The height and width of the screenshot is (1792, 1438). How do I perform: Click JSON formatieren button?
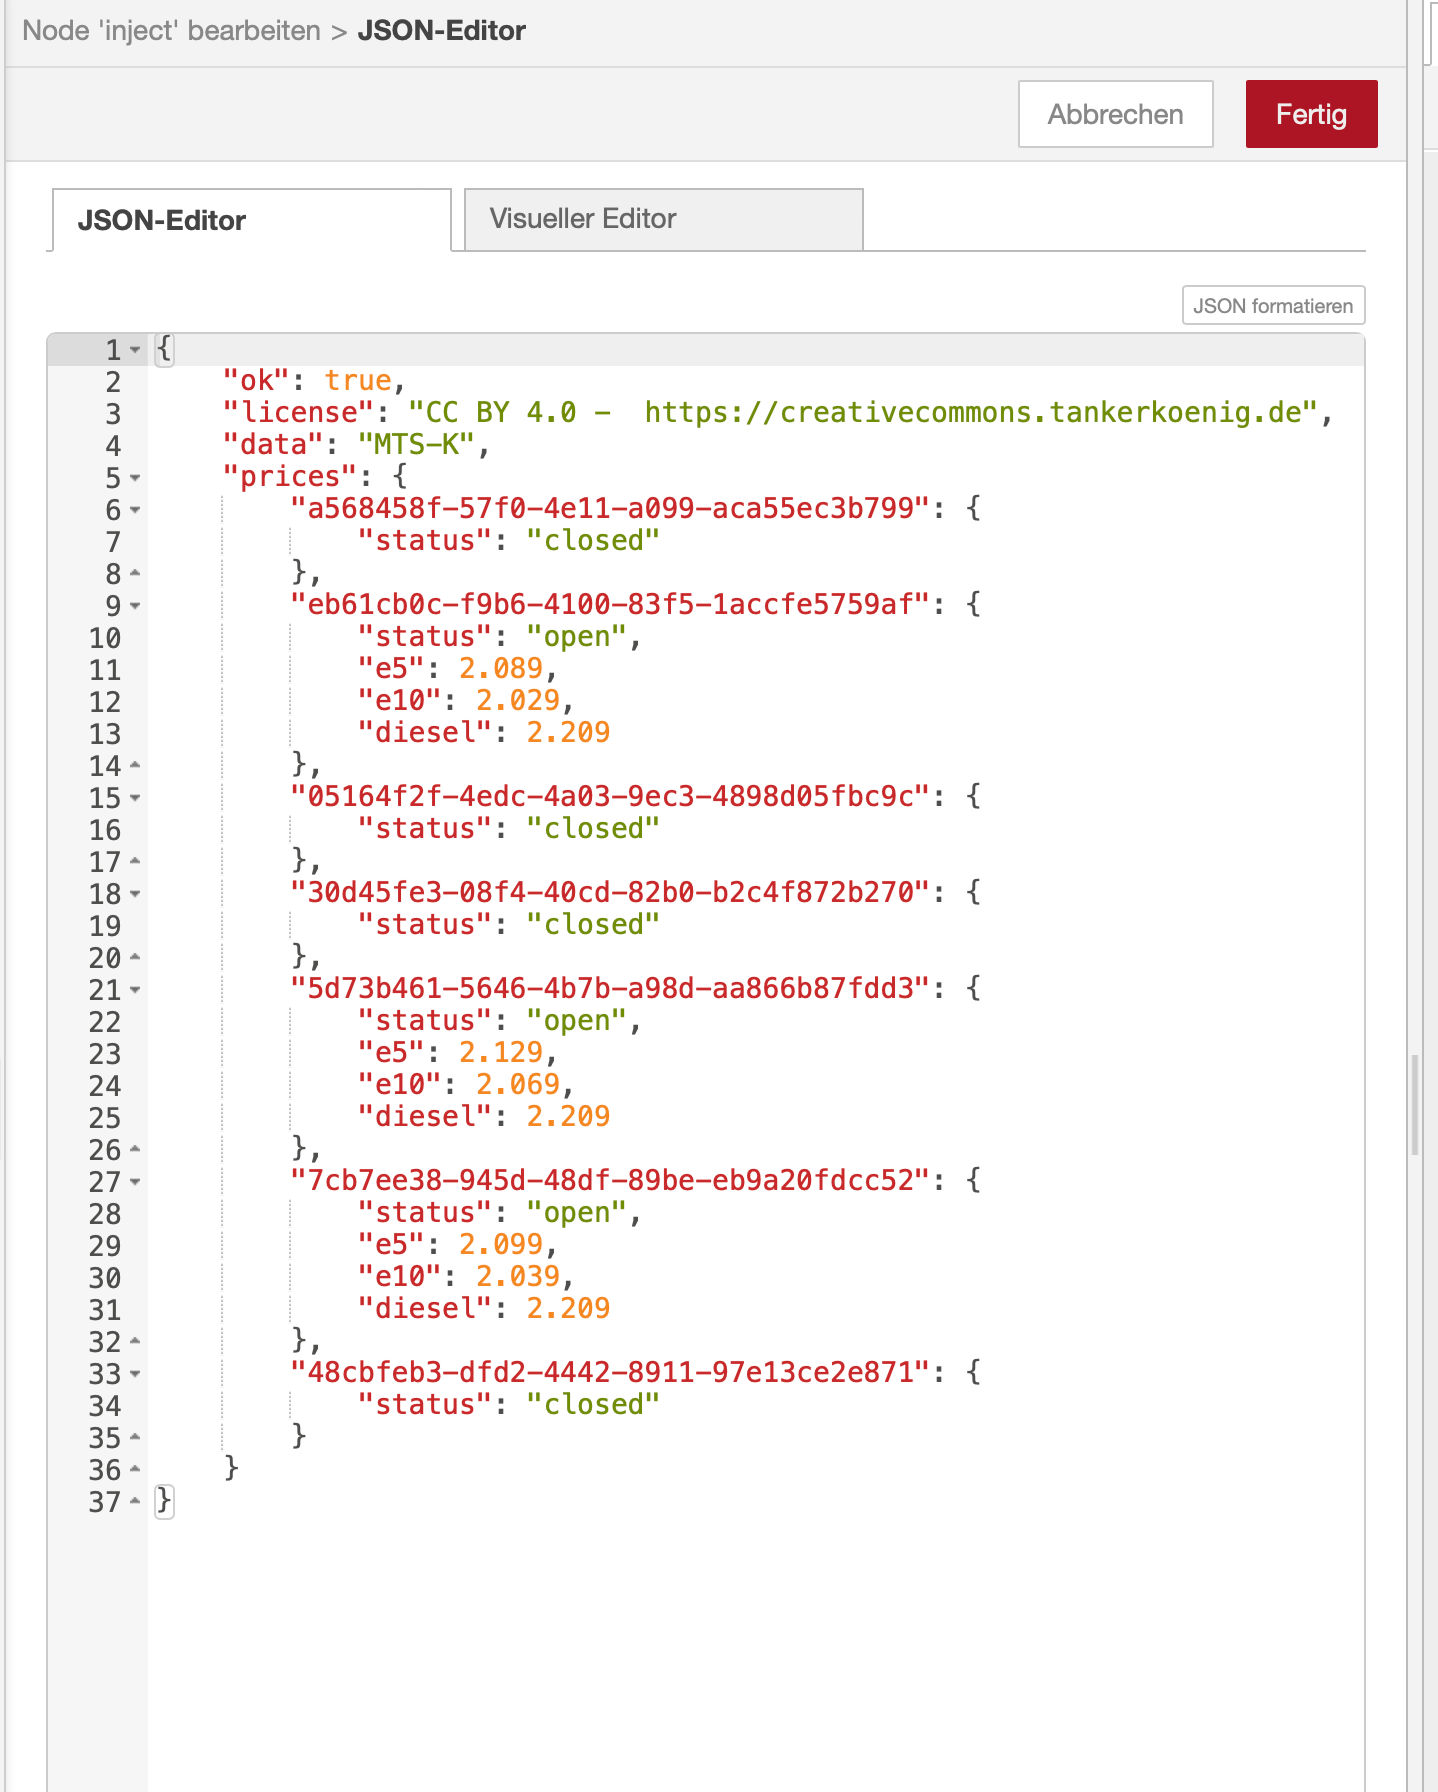tap(1273, 306)
